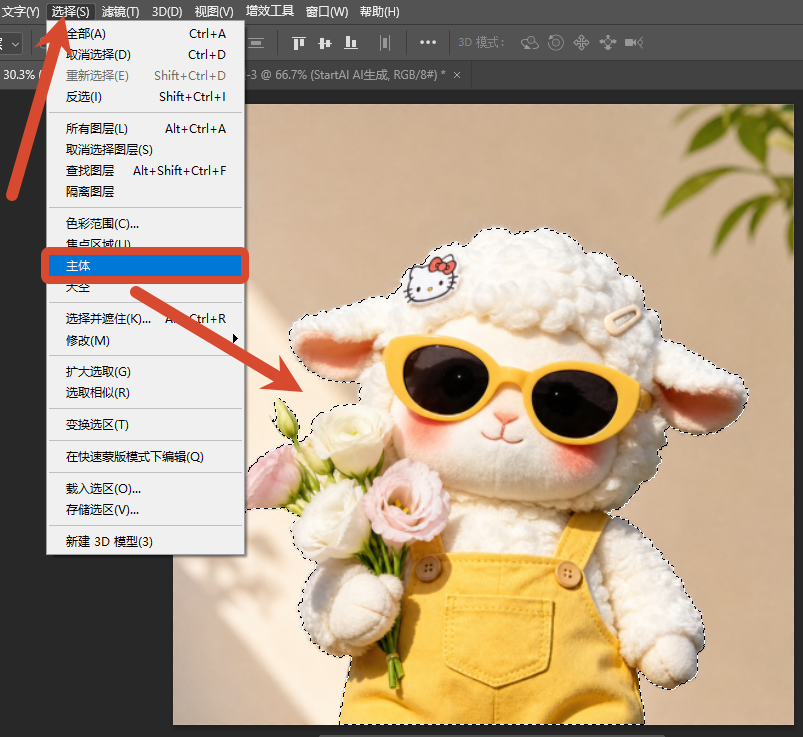Click the sheep's yellow sunglasses on canvas
This screenshot has width=803, height=737.
click(x=516, y=389)
